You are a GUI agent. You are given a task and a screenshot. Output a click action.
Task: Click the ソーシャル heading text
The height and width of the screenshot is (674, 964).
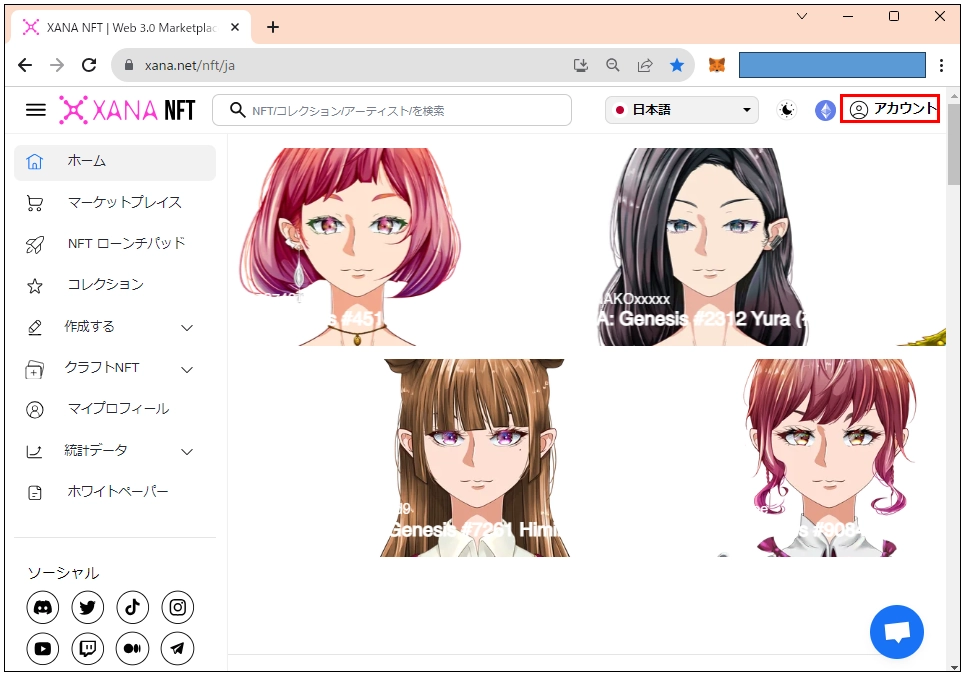coord(63,573)
